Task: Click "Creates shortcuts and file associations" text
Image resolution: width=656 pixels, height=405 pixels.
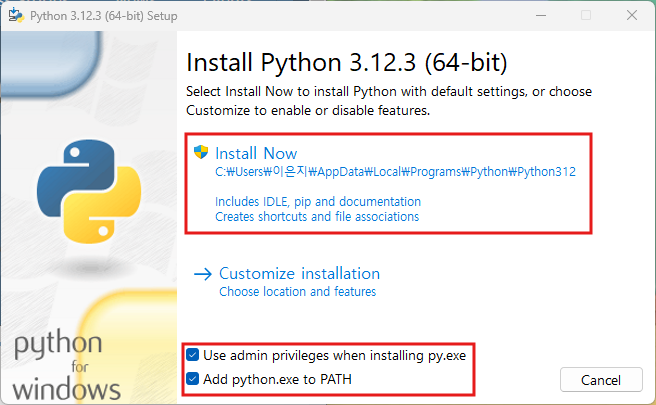Action: 317,217
